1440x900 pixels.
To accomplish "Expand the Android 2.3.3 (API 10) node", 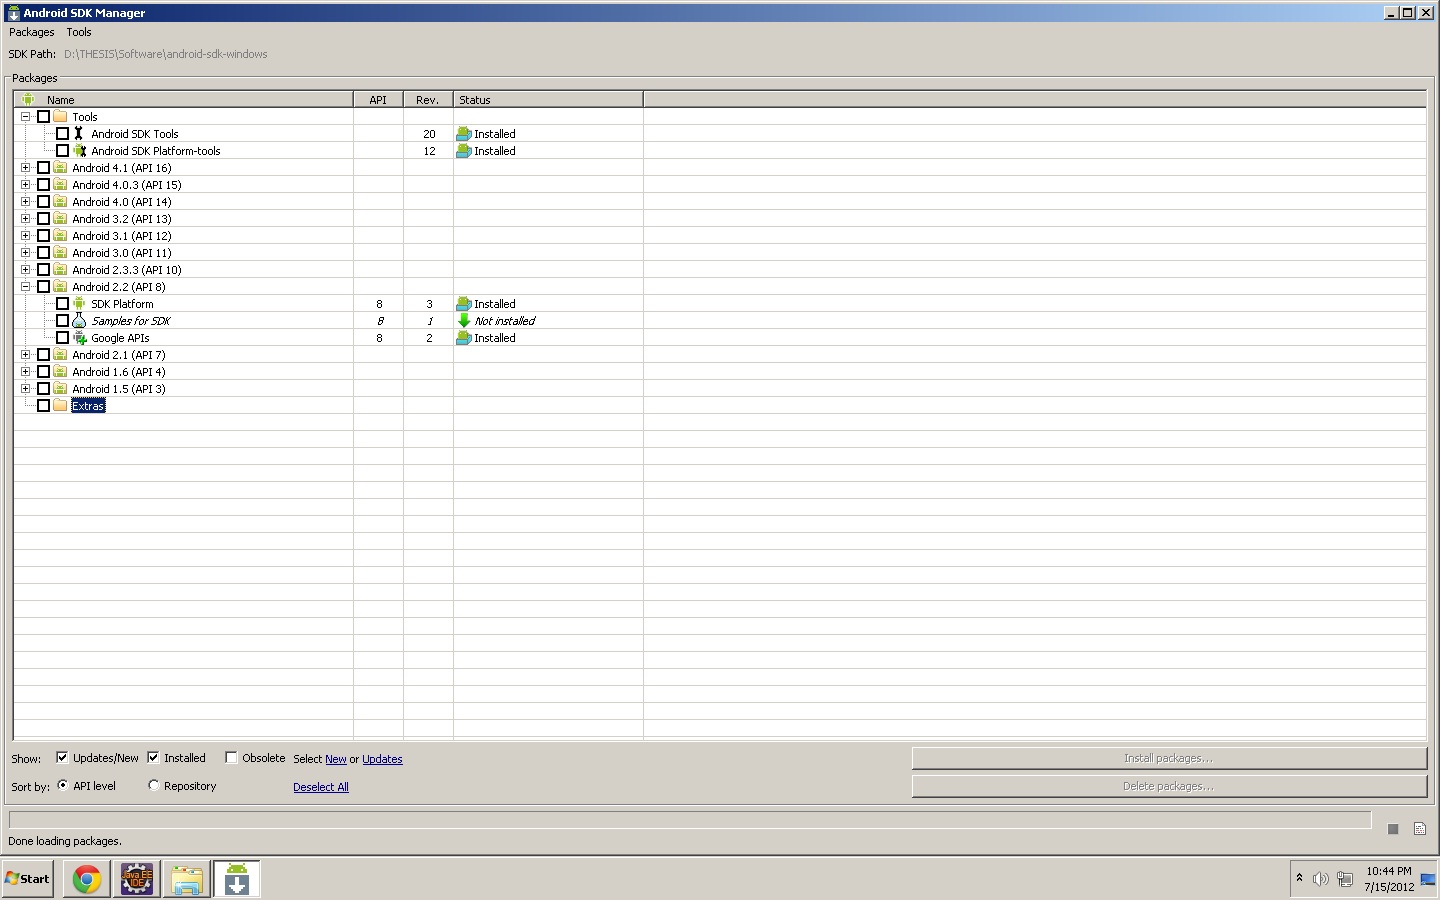I will click(25, 269).
